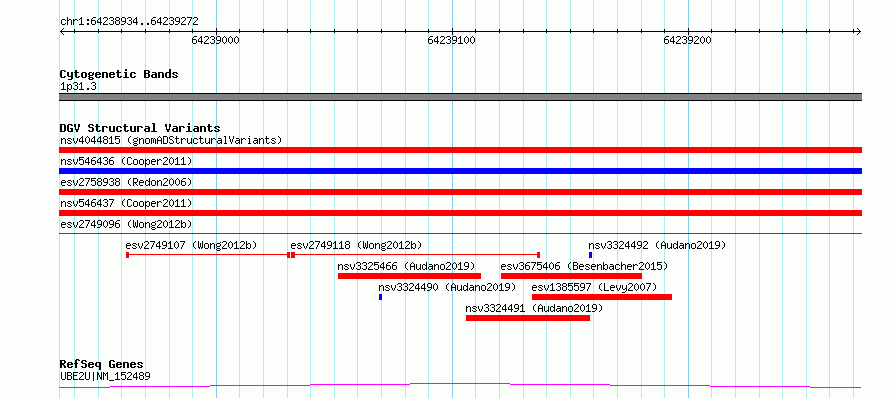Select the esv2749107 Wong2012b variant line
This screenshot has height=398, width=890.
[207, 255]
